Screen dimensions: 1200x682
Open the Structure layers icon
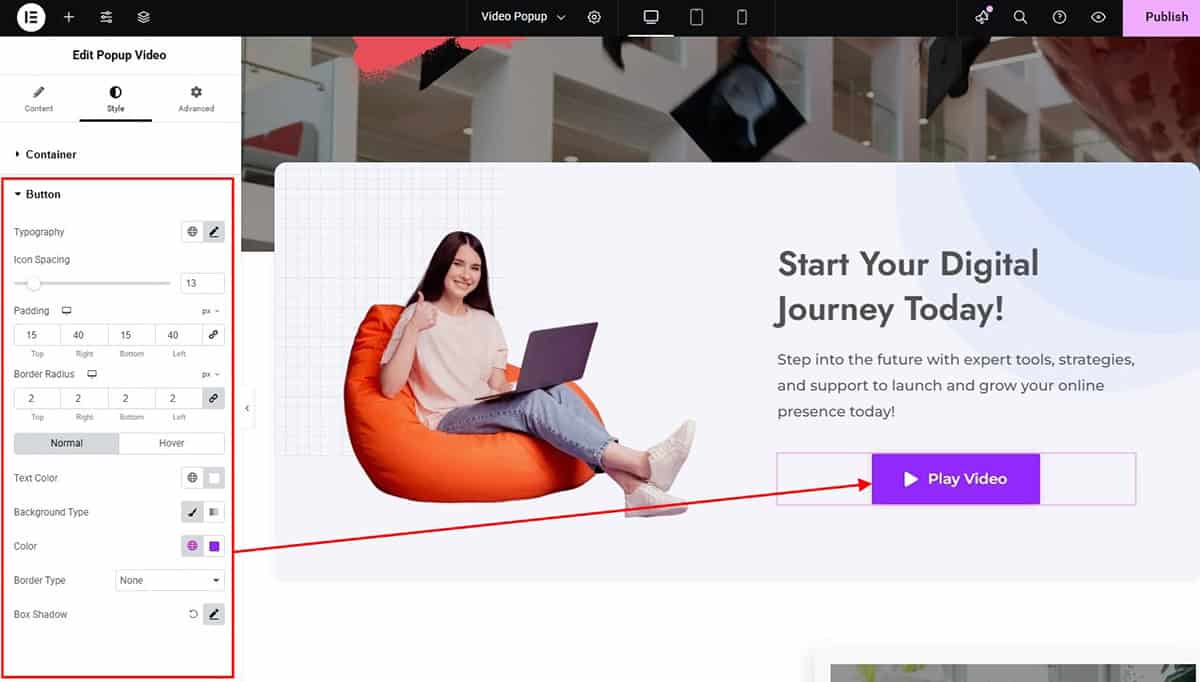pos(144,17)
